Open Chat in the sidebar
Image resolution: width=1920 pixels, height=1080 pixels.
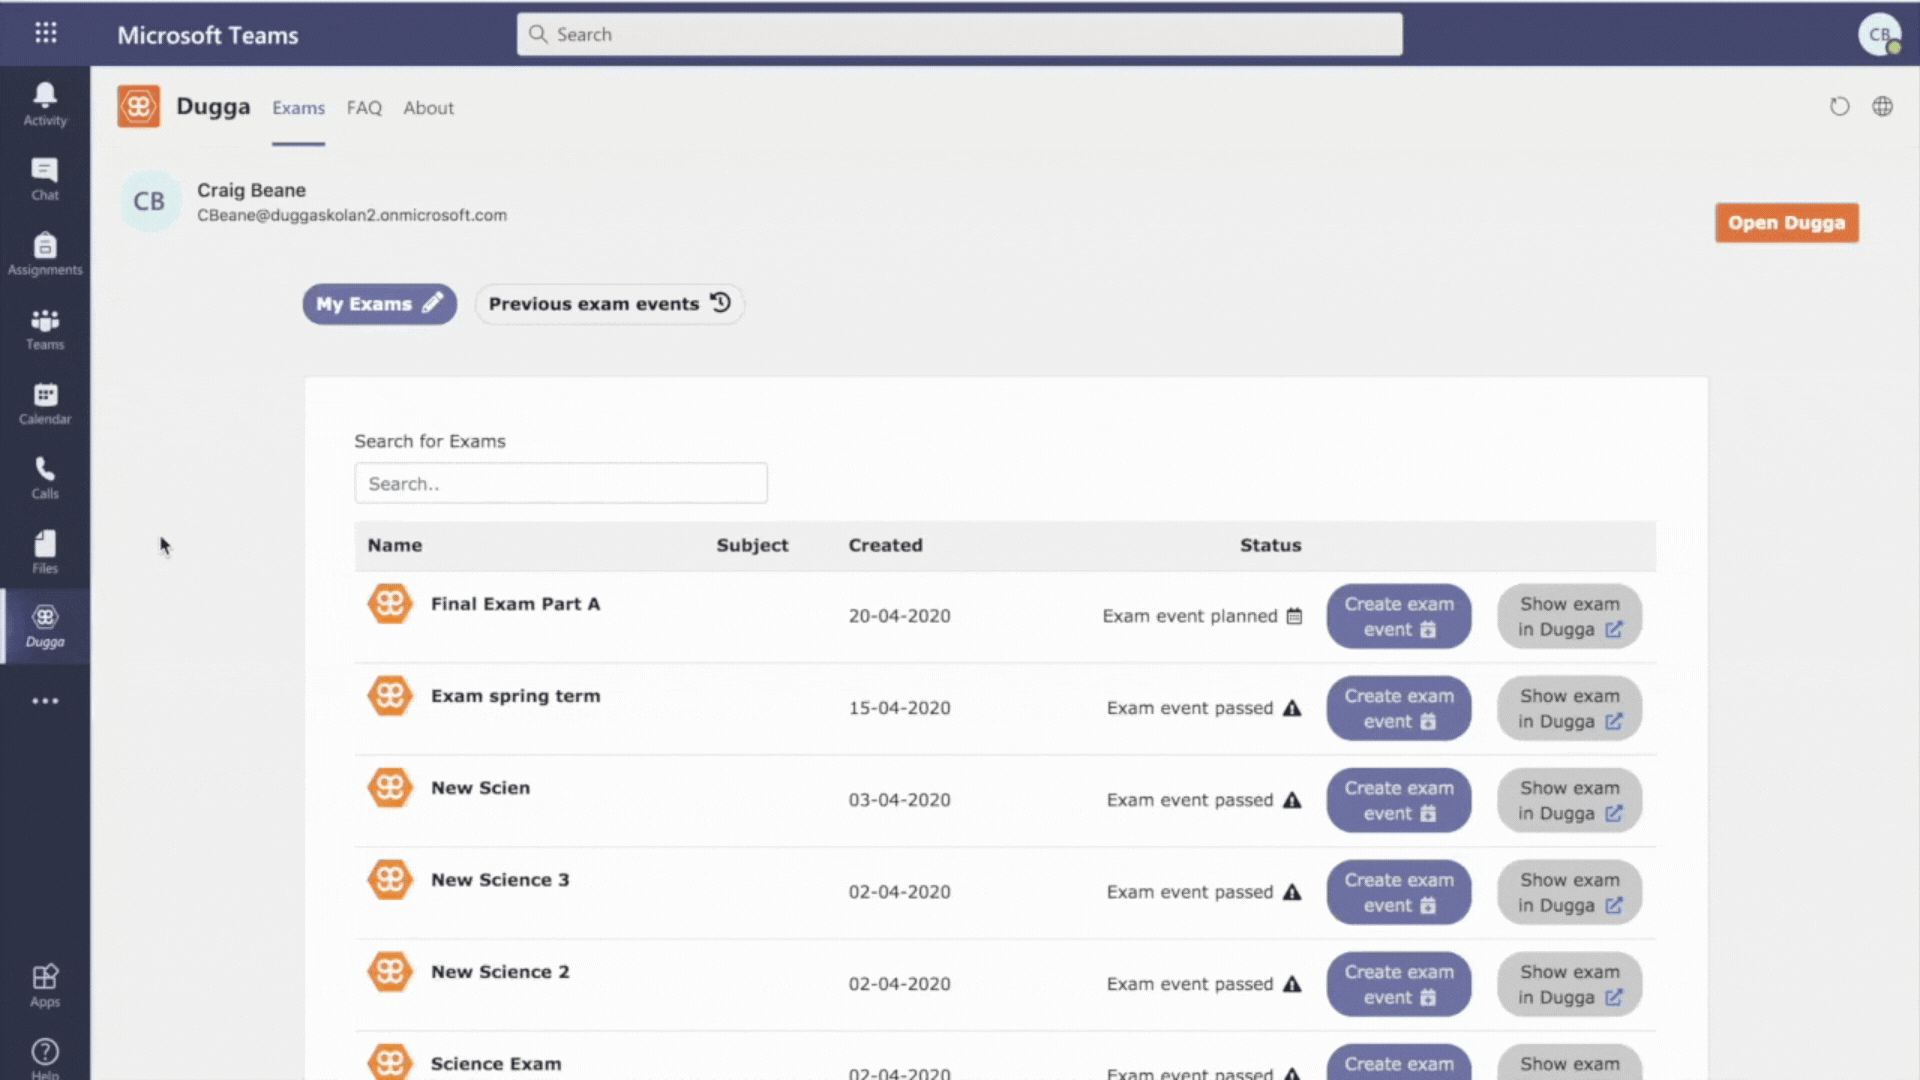coord(45,179)
